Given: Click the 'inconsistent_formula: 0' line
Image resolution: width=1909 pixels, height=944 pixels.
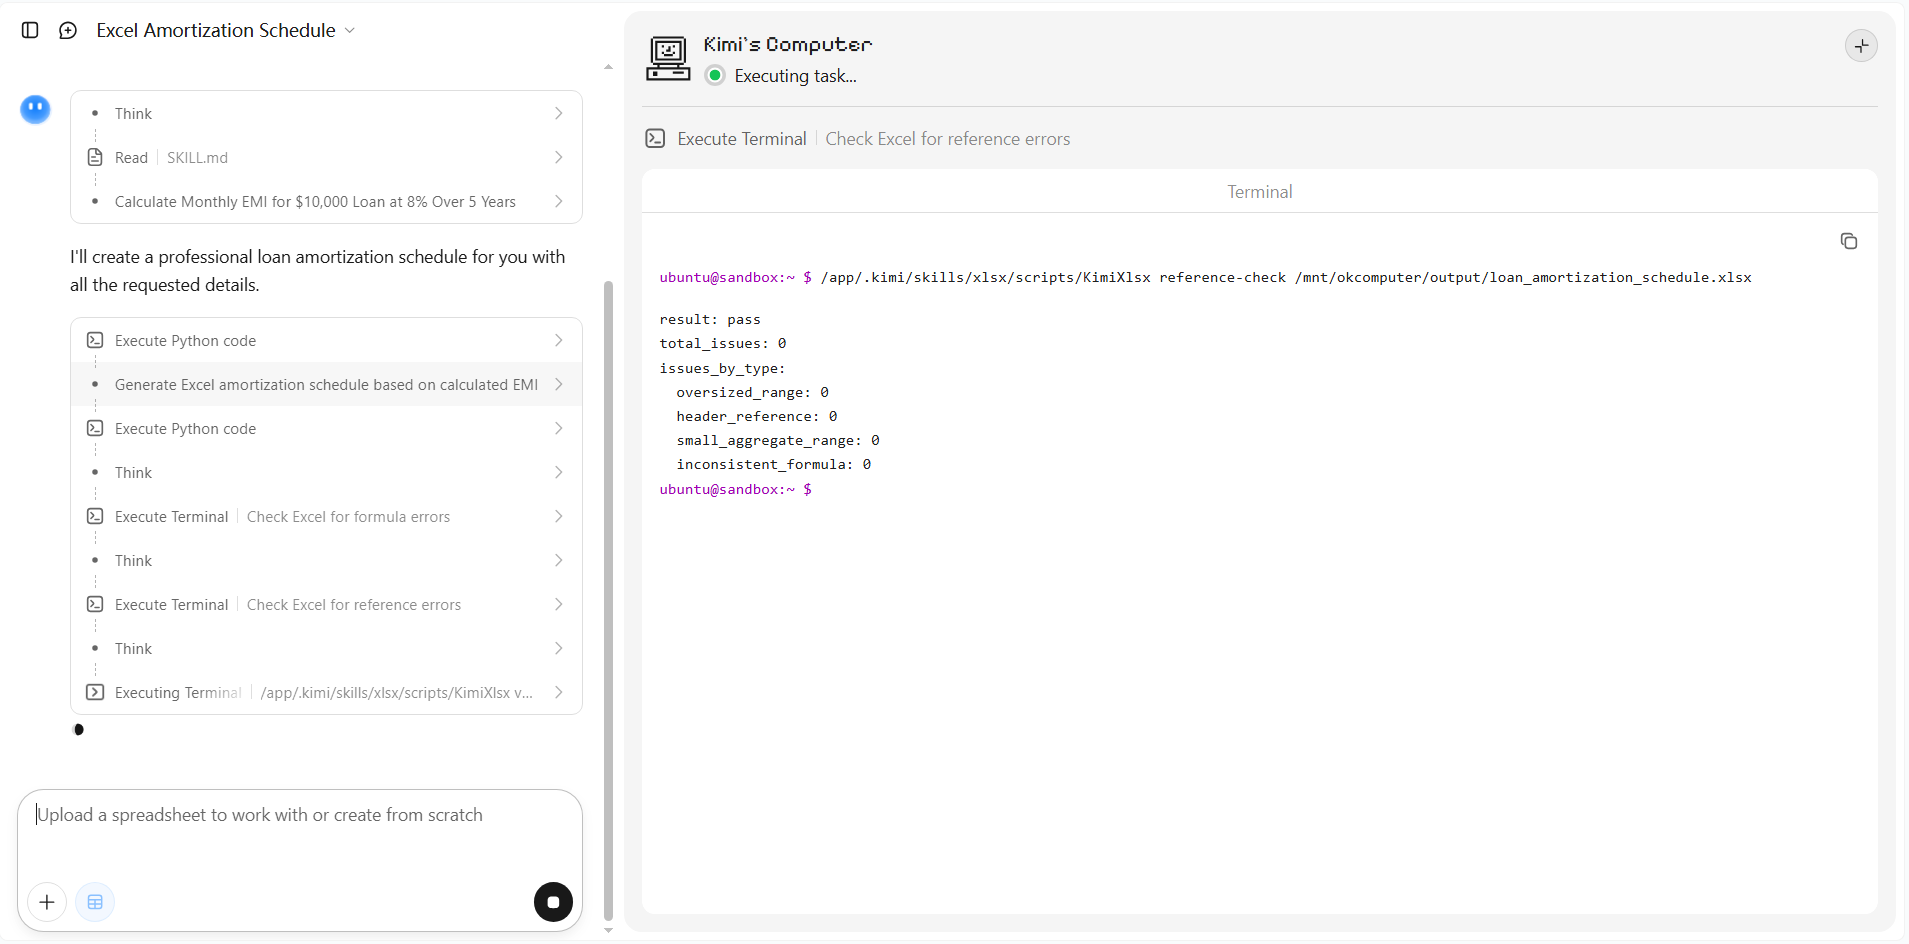Looking at the screenshot, I should click(774, 464).
